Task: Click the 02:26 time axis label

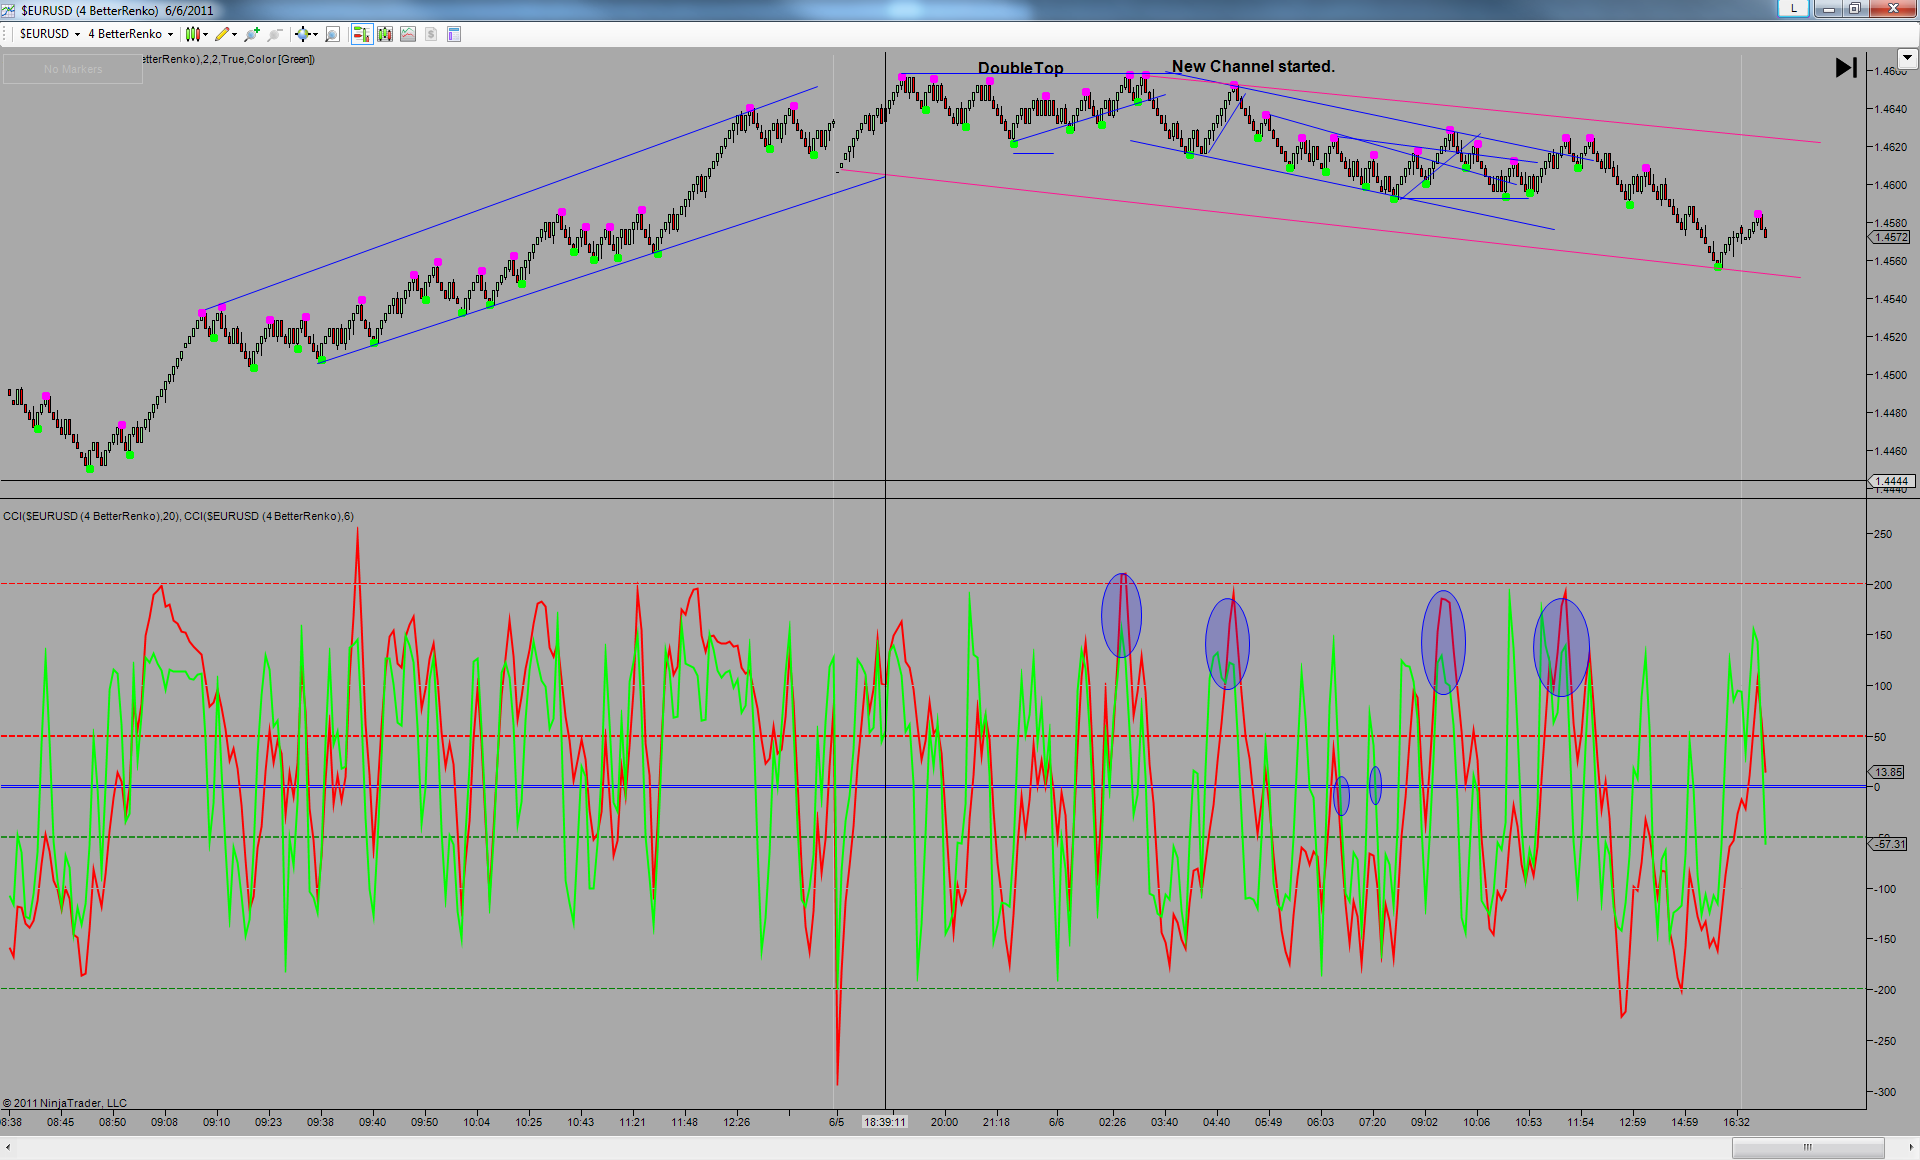Action: click(x=1112, y=1122)
